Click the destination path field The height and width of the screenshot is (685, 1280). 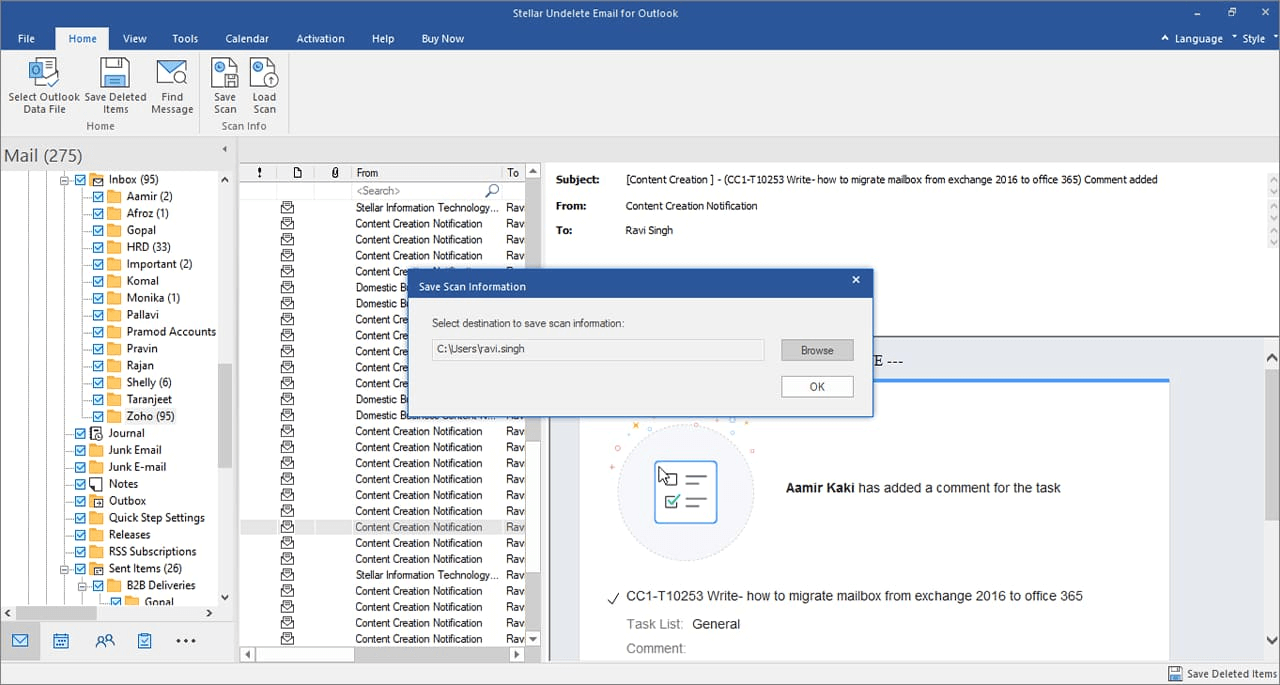pos(598,350)
